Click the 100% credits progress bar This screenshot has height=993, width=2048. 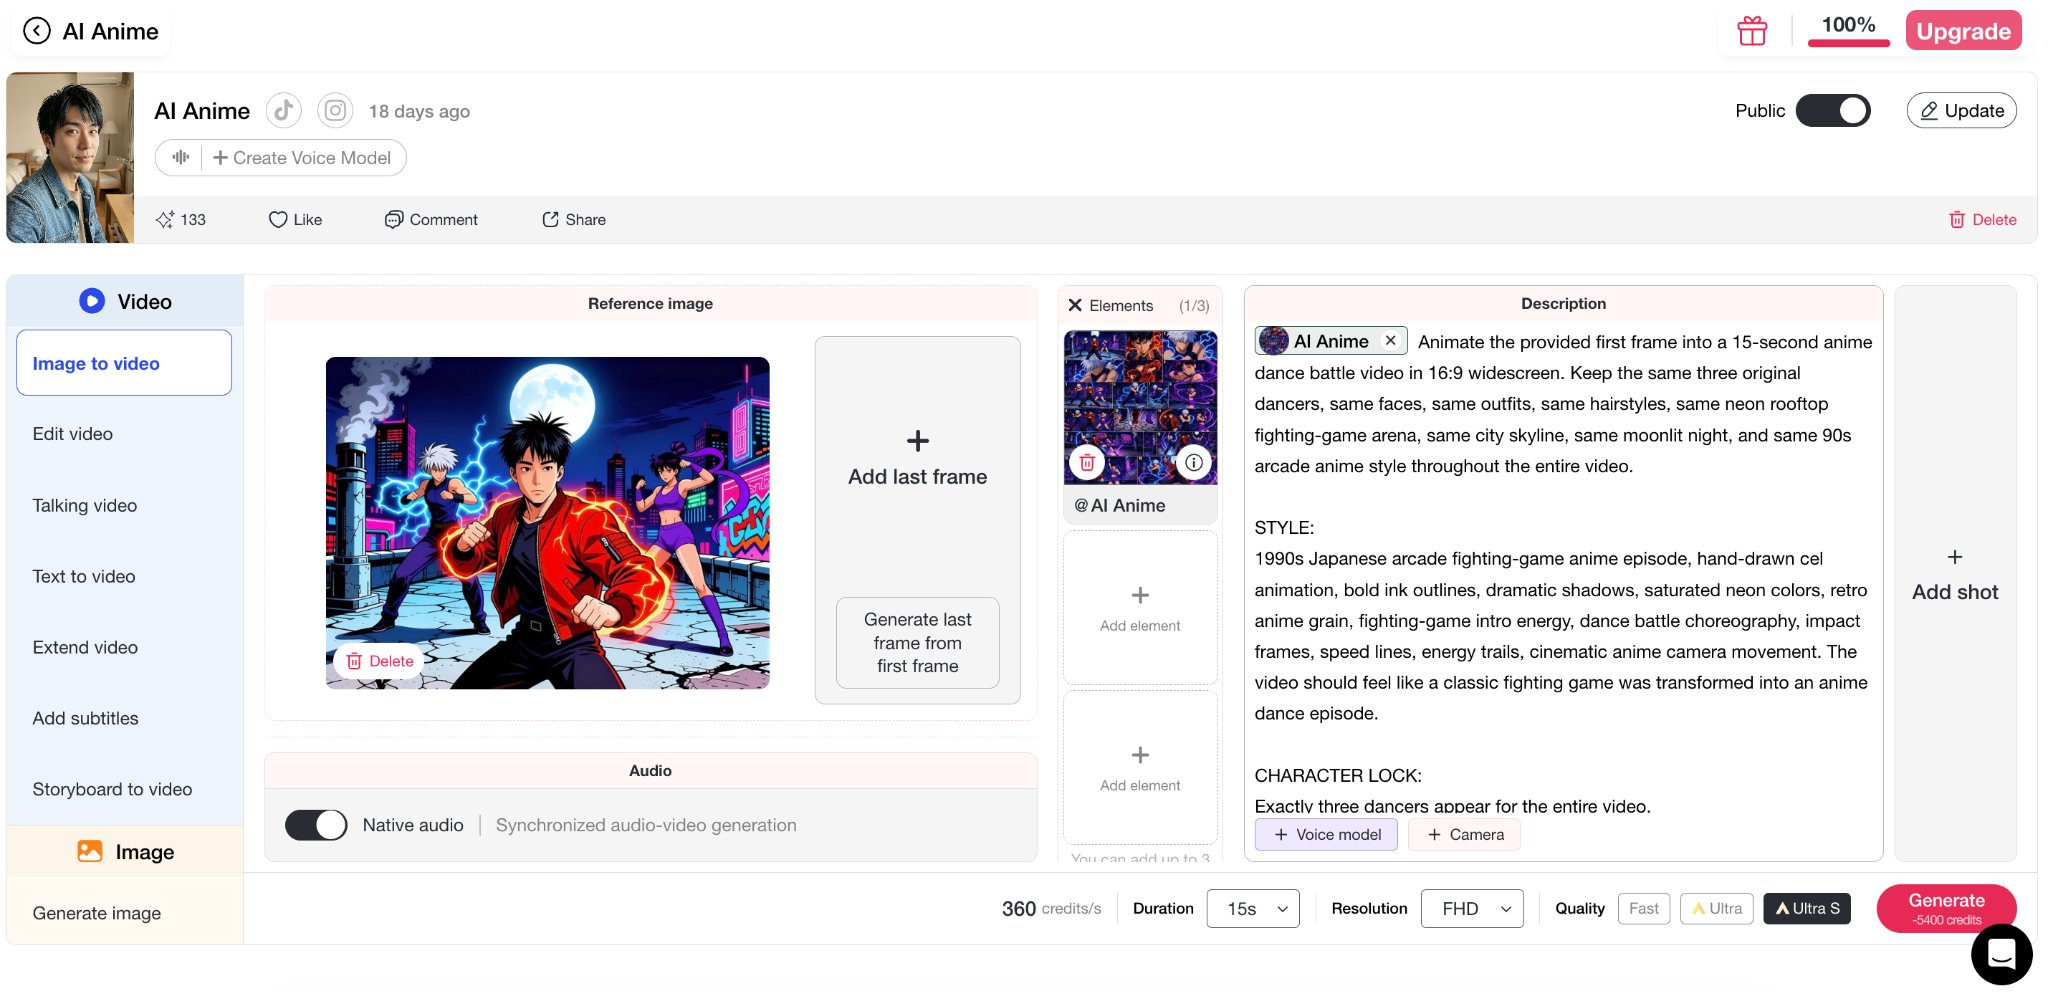tap(1848, 43)
